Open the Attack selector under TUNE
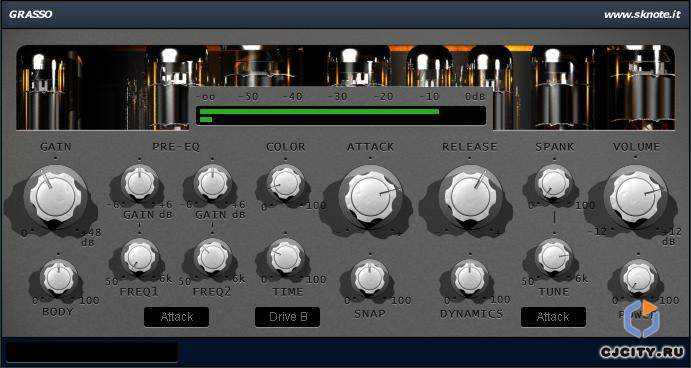 pos(553,317)
